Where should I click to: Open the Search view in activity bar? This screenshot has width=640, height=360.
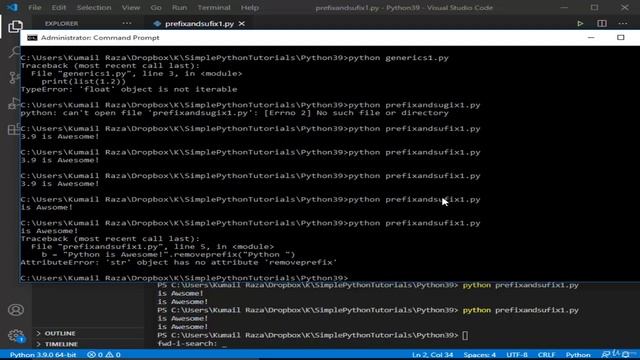[13, 52]
